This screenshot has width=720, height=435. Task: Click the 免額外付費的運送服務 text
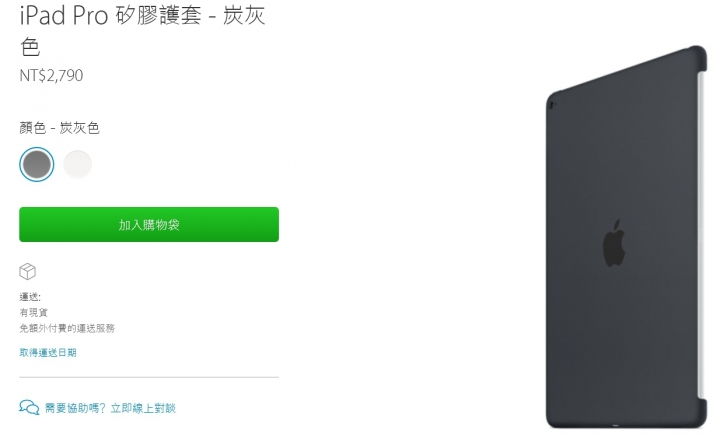click(67, 328)
